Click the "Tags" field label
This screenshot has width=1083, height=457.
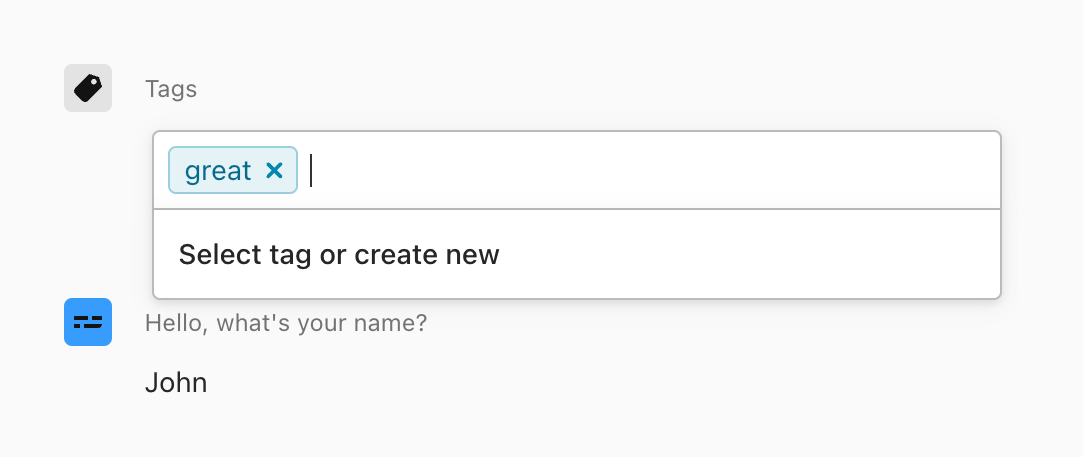pos(171,89)
